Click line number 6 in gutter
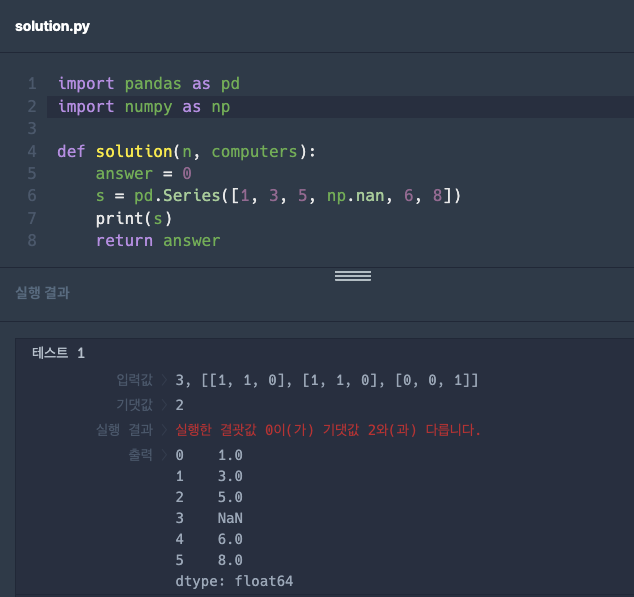Screen dimensions: 634x597 click(32, 196)
